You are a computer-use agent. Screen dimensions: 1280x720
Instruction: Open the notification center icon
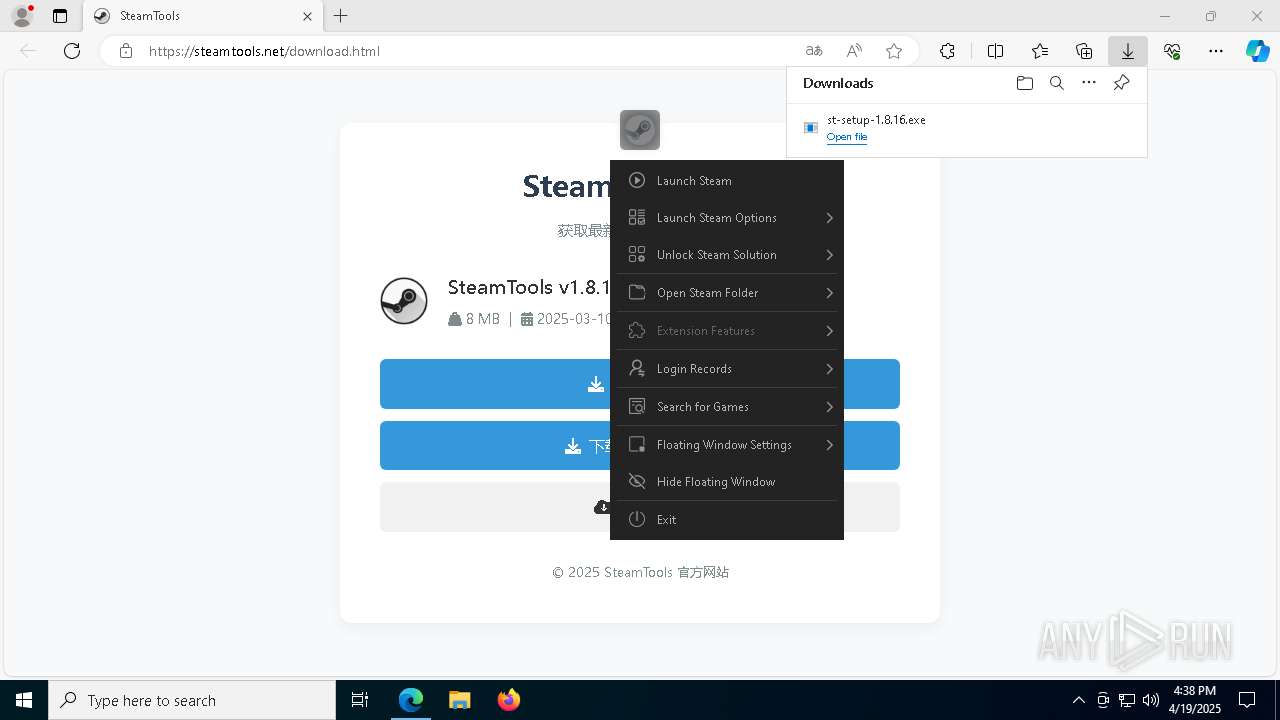tap(1247, 700)
